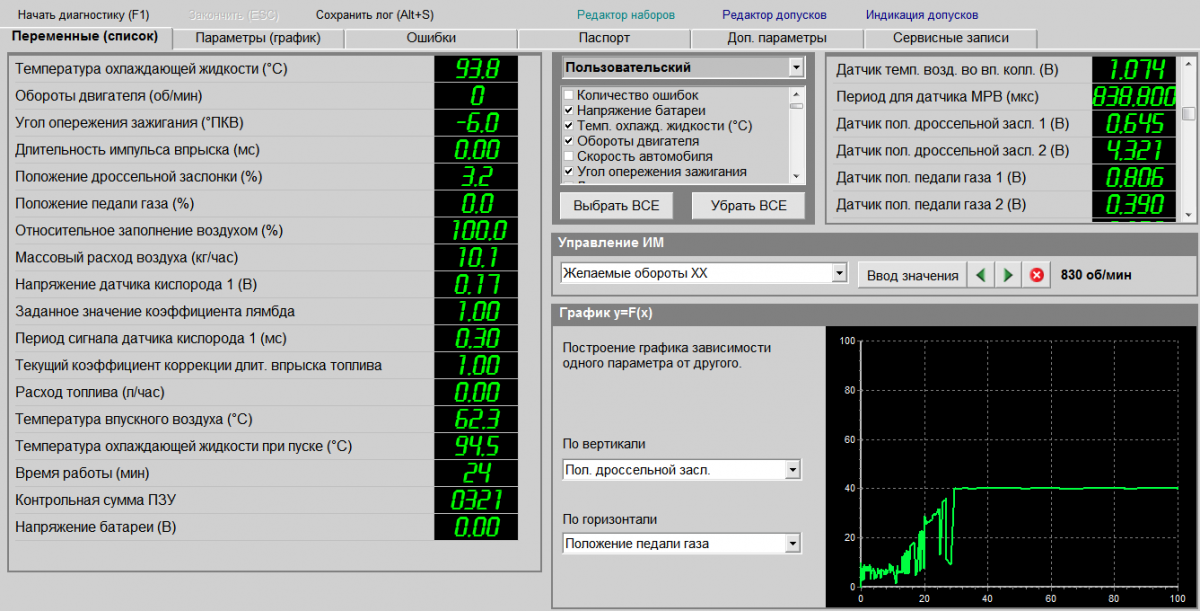This screenshot has height=611, width=1200.
Task: Click the red cancel X button
Action: point(1036,274)
